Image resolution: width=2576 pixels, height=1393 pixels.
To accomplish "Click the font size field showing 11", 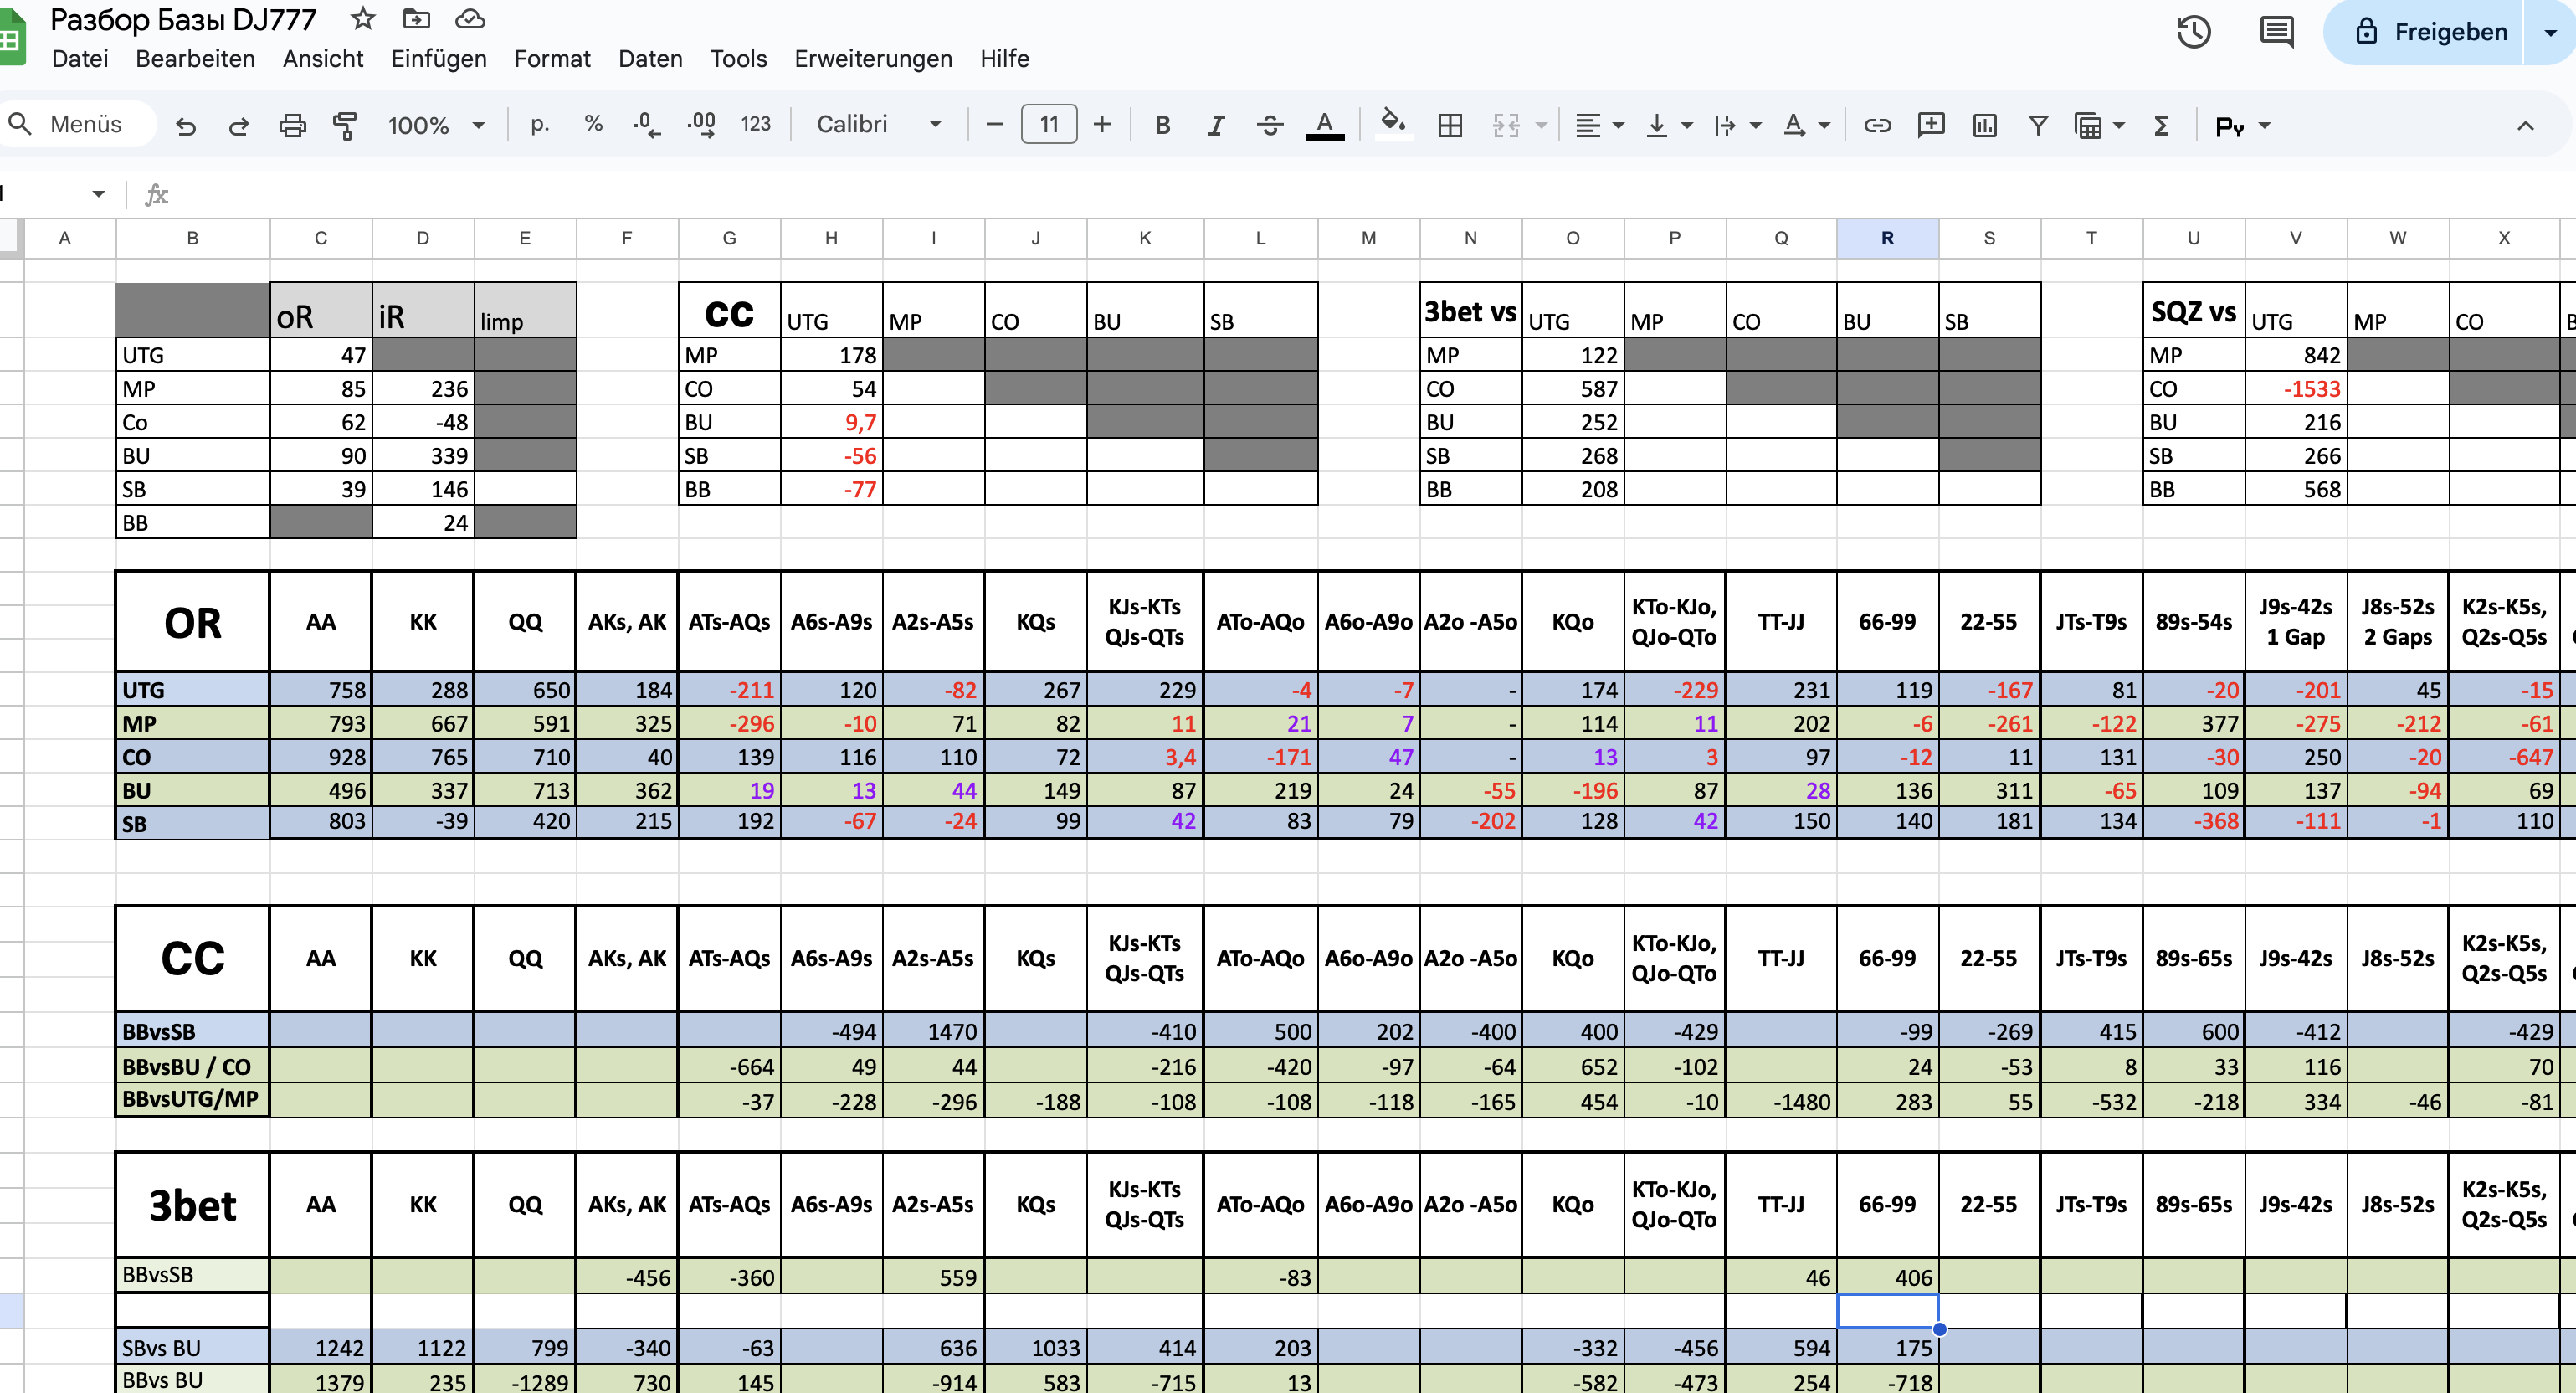I will pos(1049,124).
